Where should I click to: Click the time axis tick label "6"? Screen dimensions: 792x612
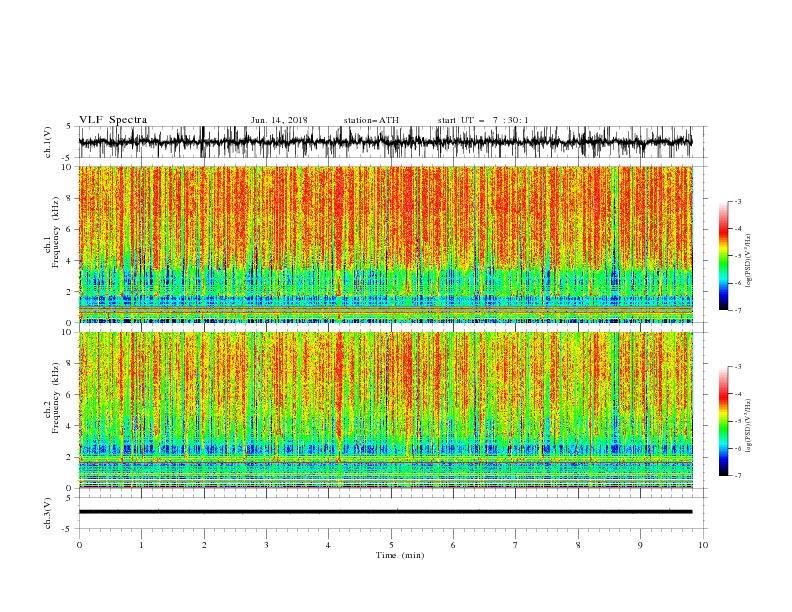click(453, 545)
